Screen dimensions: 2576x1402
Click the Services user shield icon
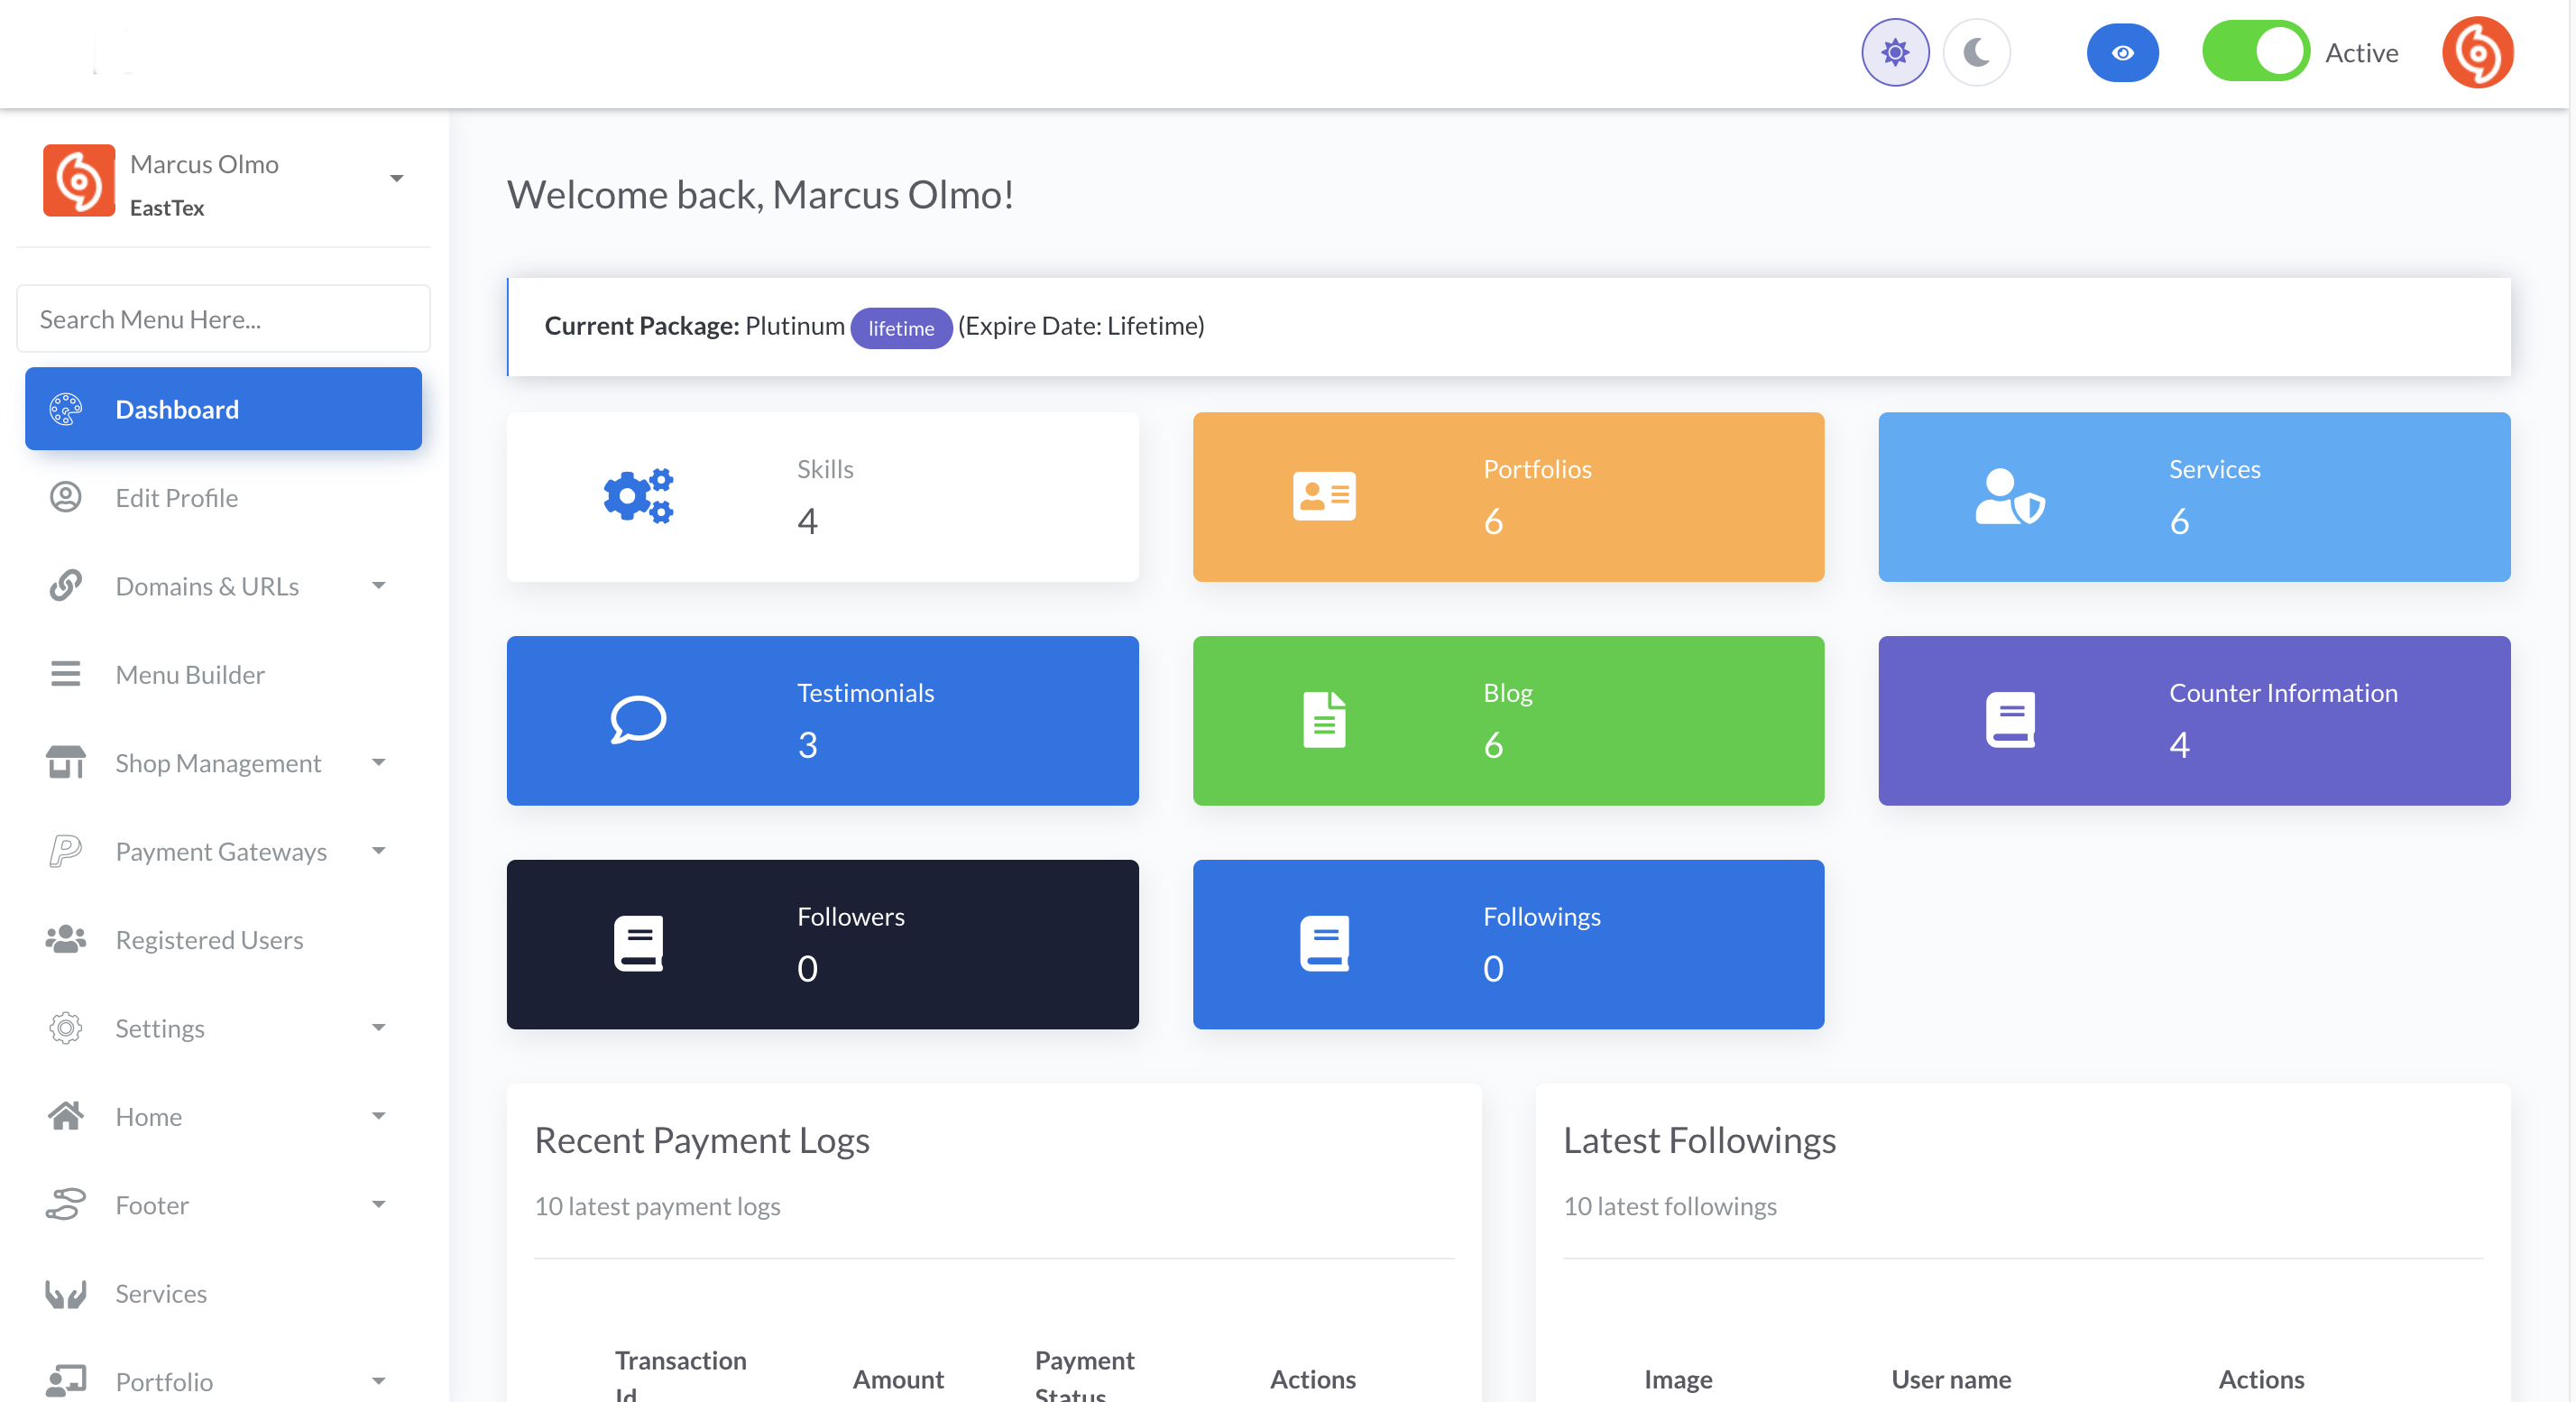click(x=2009, y=496)
